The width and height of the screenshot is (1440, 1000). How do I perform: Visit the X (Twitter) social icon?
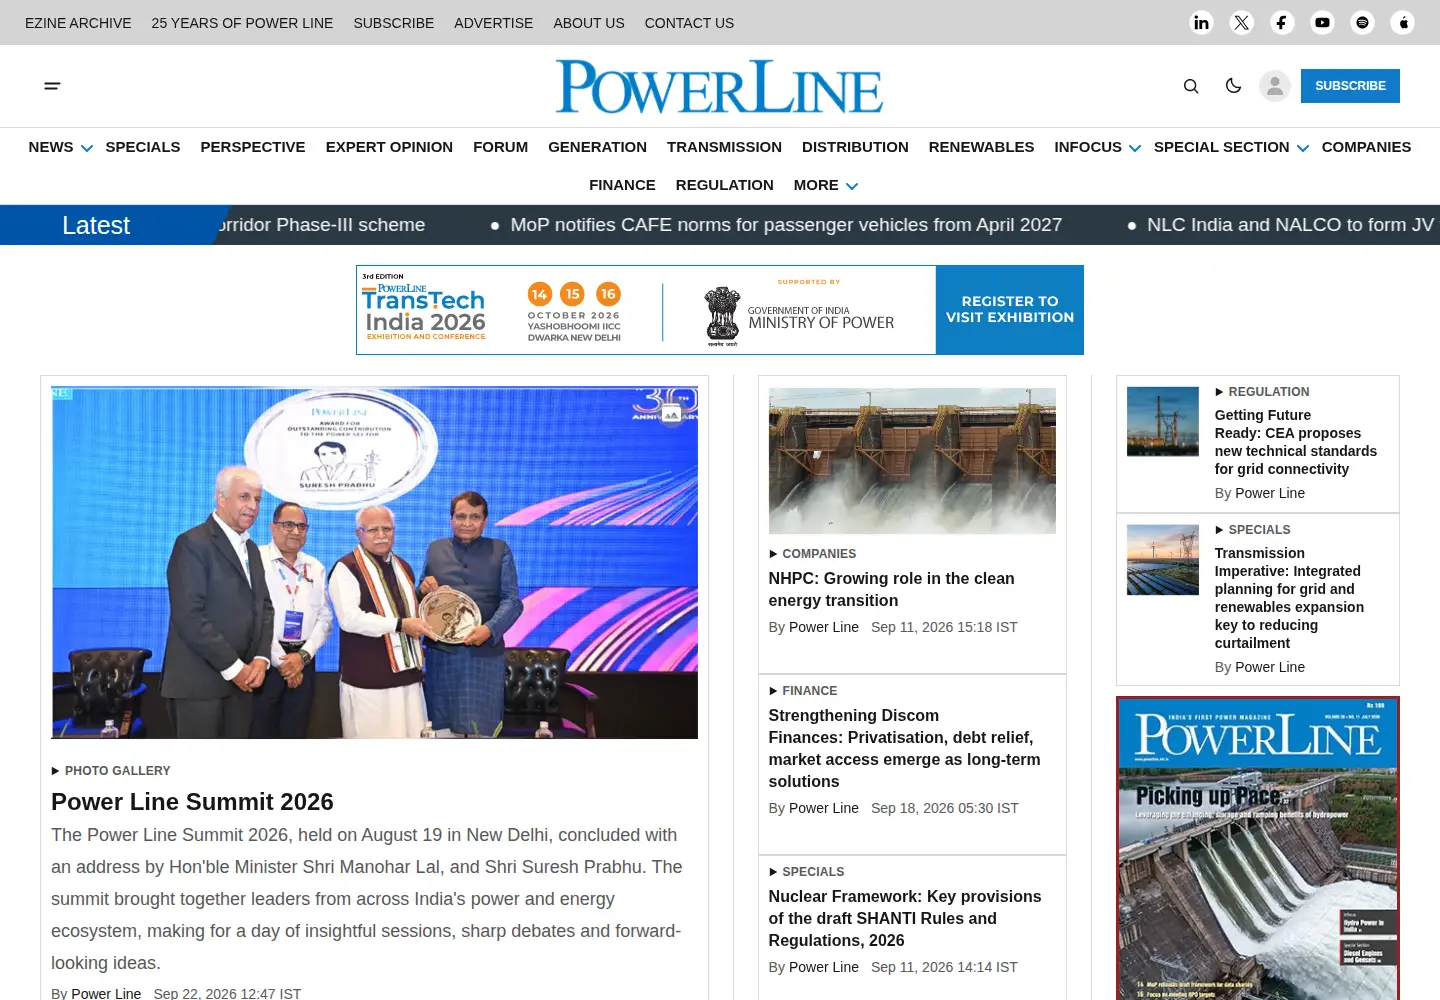click(x=1242, y=22)
